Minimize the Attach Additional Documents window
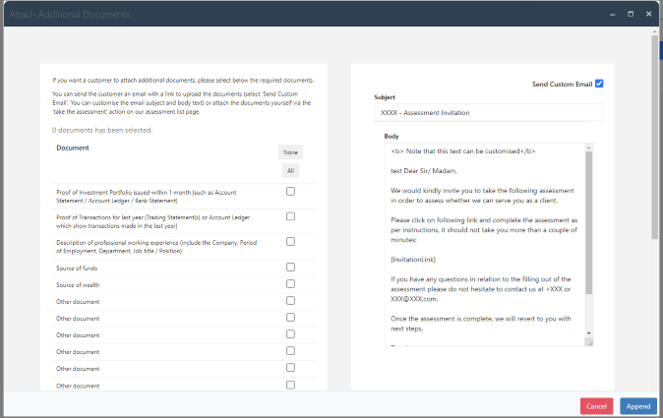The image size is (663, 418). point(612,14)
